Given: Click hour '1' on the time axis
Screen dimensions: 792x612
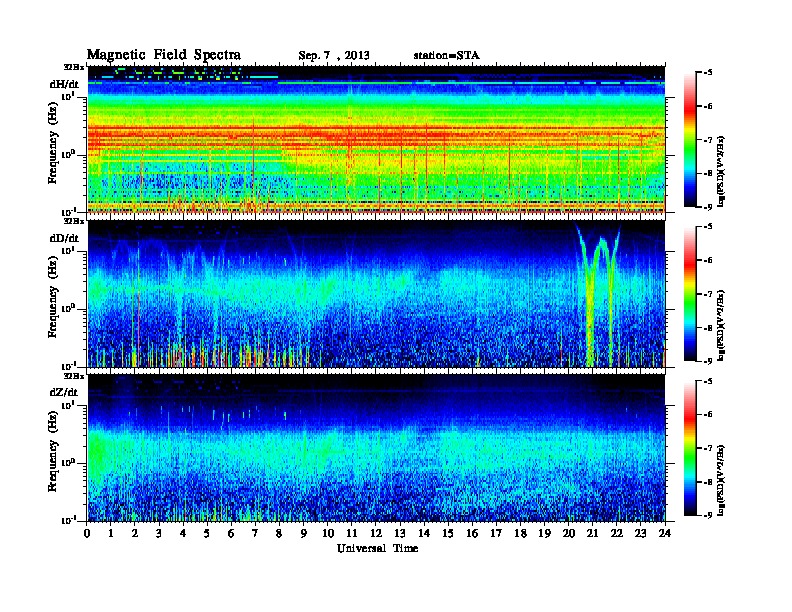Looking at the screenshot, I should 111,533.
